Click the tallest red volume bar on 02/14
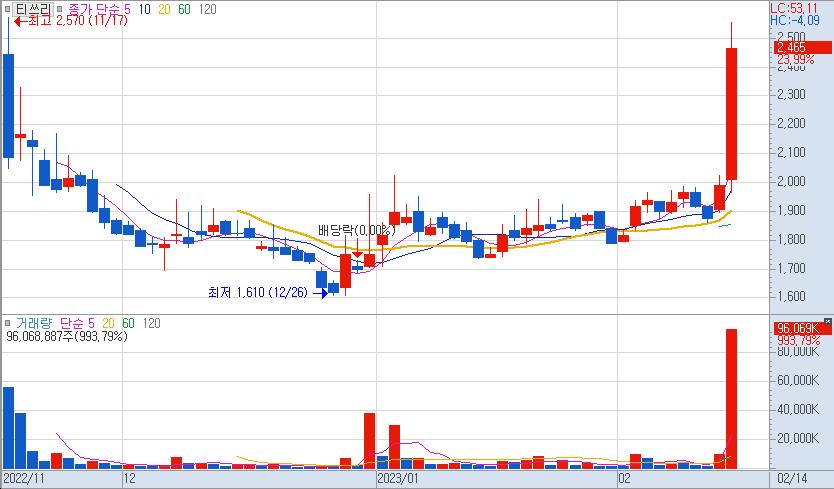The image size is (834, 489). [731, 399]
